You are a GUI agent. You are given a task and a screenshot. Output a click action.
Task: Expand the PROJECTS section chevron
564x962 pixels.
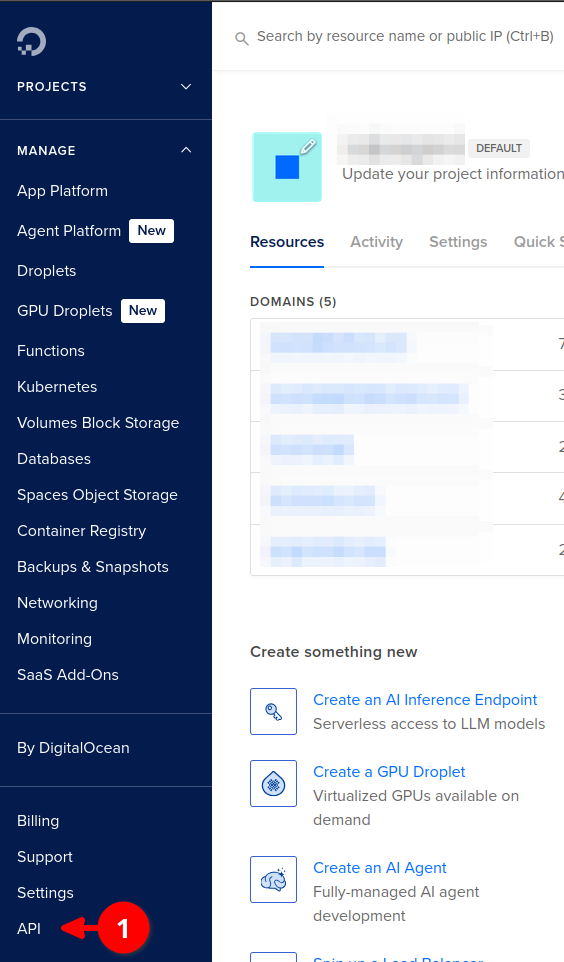coord(186,87)
